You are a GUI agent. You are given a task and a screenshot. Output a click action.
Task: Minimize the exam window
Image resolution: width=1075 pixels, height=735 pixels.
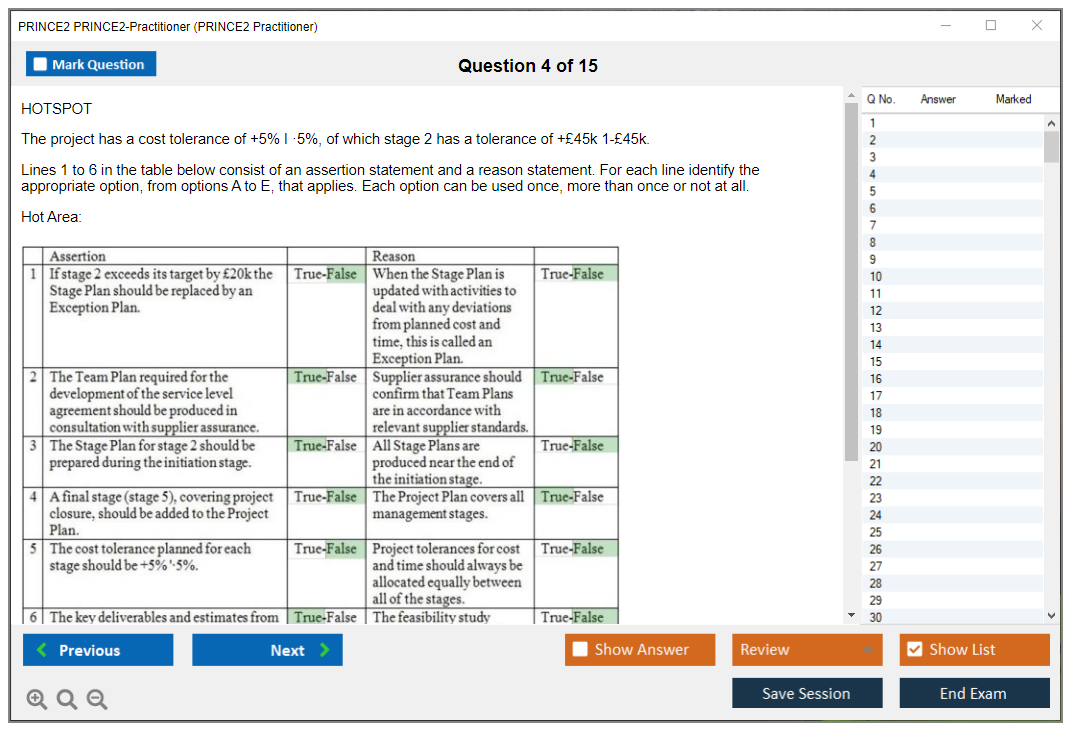pos(945,26)
